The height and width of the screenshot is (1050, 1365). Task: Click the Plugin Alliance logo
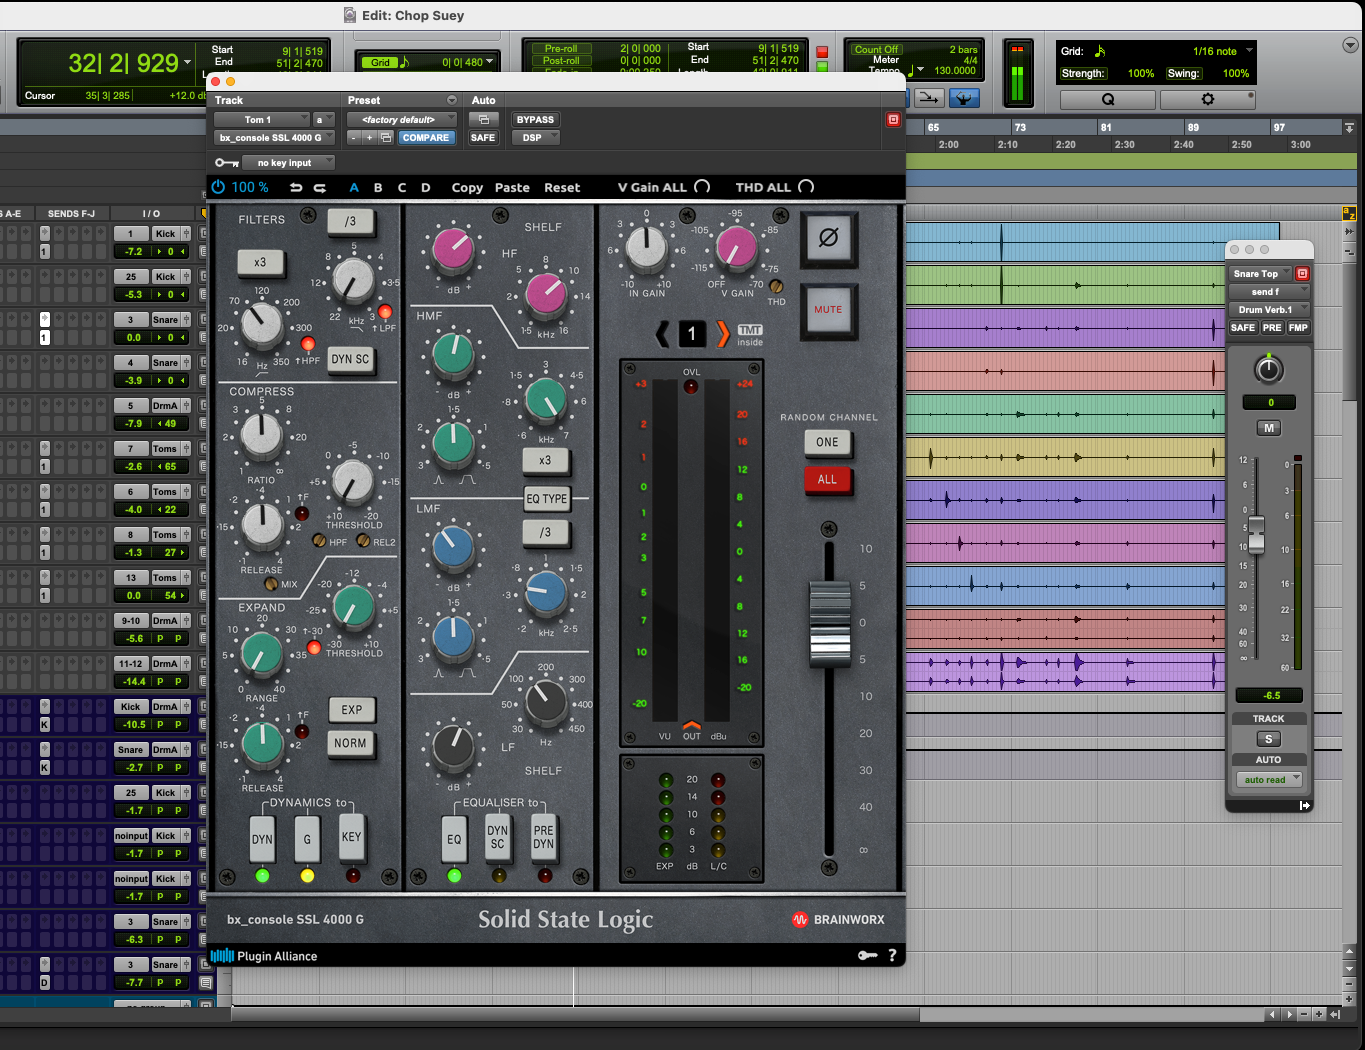(264, 956)
